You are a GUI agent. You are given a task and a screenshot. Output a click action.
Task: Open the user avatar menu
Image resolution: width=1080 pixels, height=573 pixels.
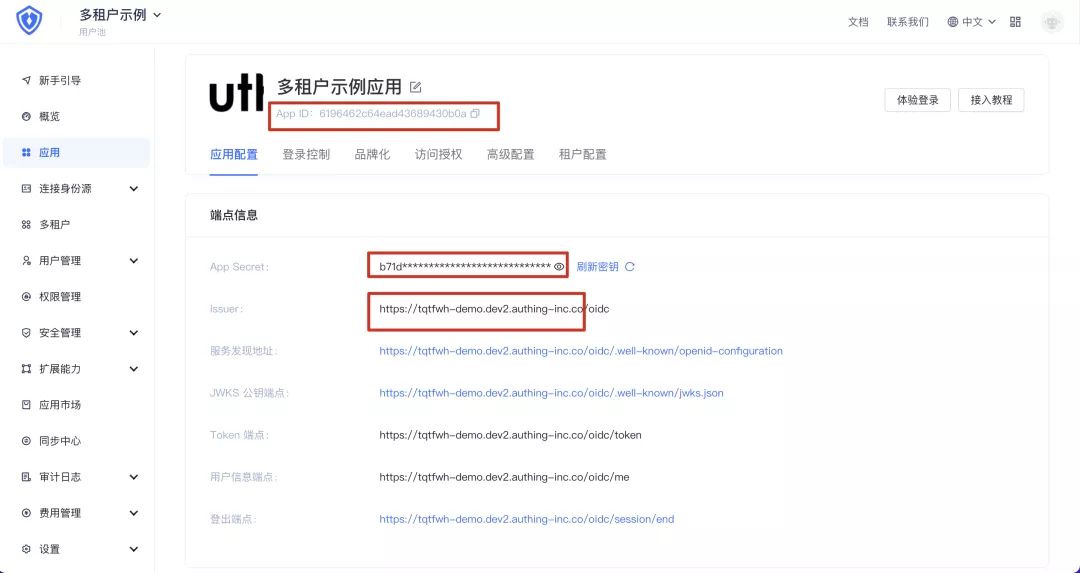[x=1052, y=22]
